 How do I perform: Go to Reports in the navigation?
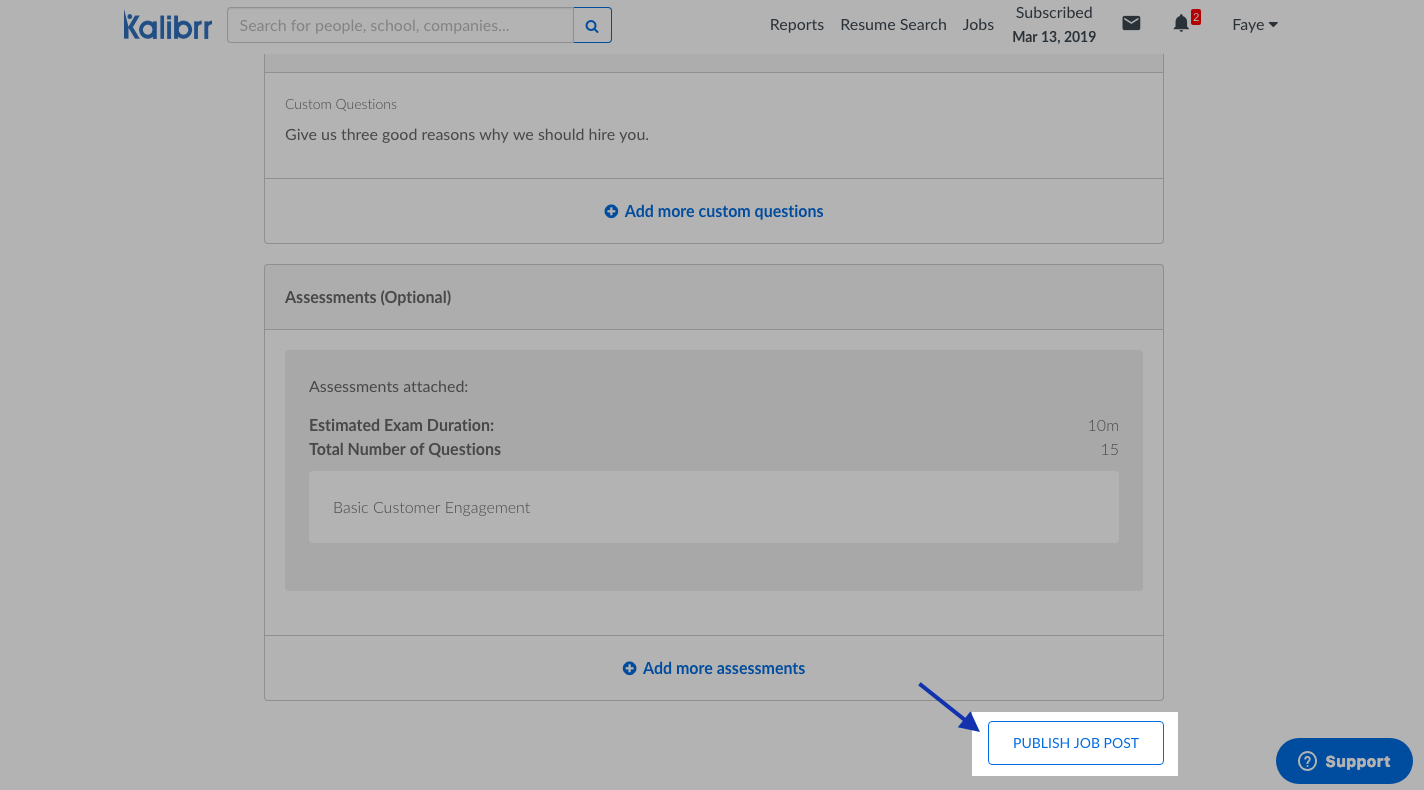pyautogui.click(x=796, y=25)
